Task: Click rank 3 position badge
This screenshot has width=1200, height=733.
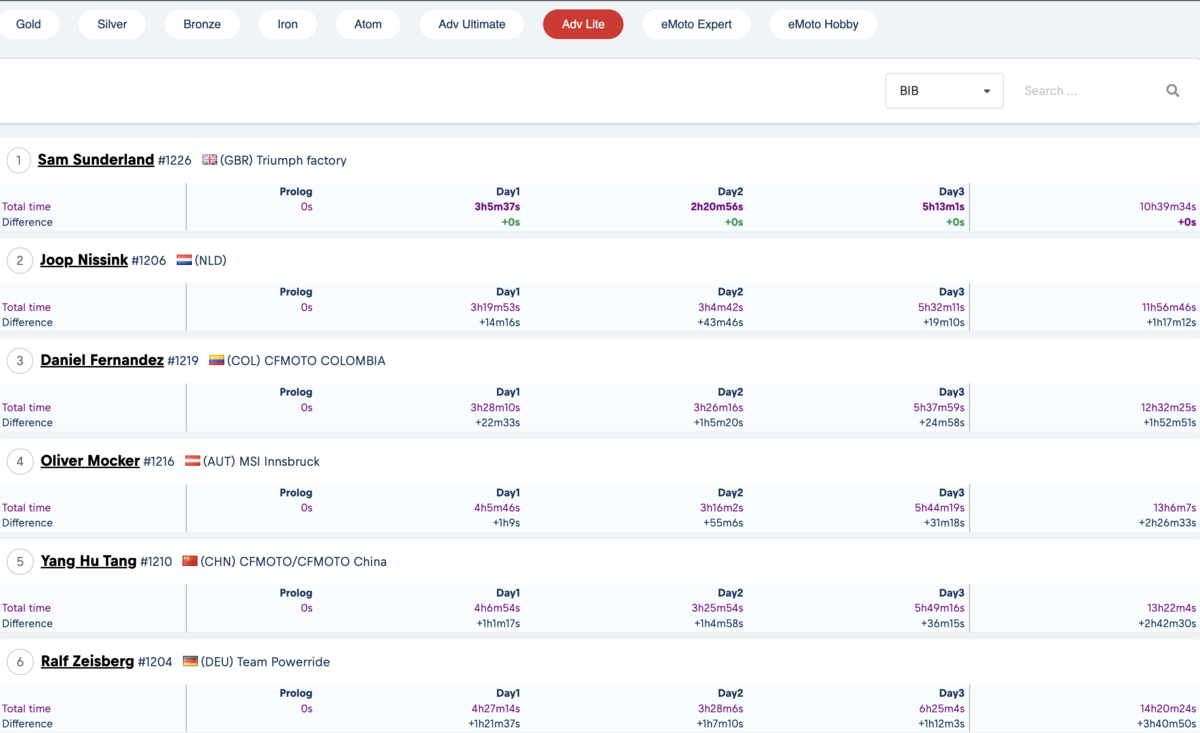Action: pyautogui.click(x=19, y=361)
